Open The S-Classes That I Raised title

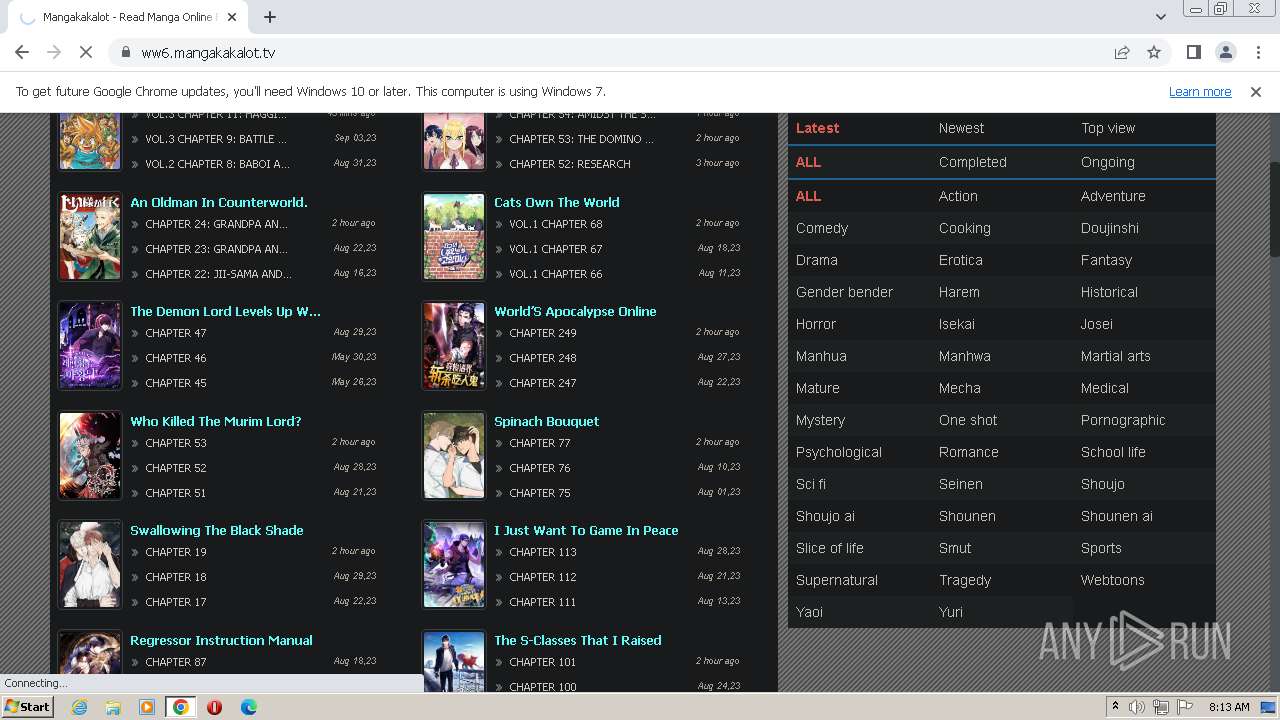coord(577,640)
